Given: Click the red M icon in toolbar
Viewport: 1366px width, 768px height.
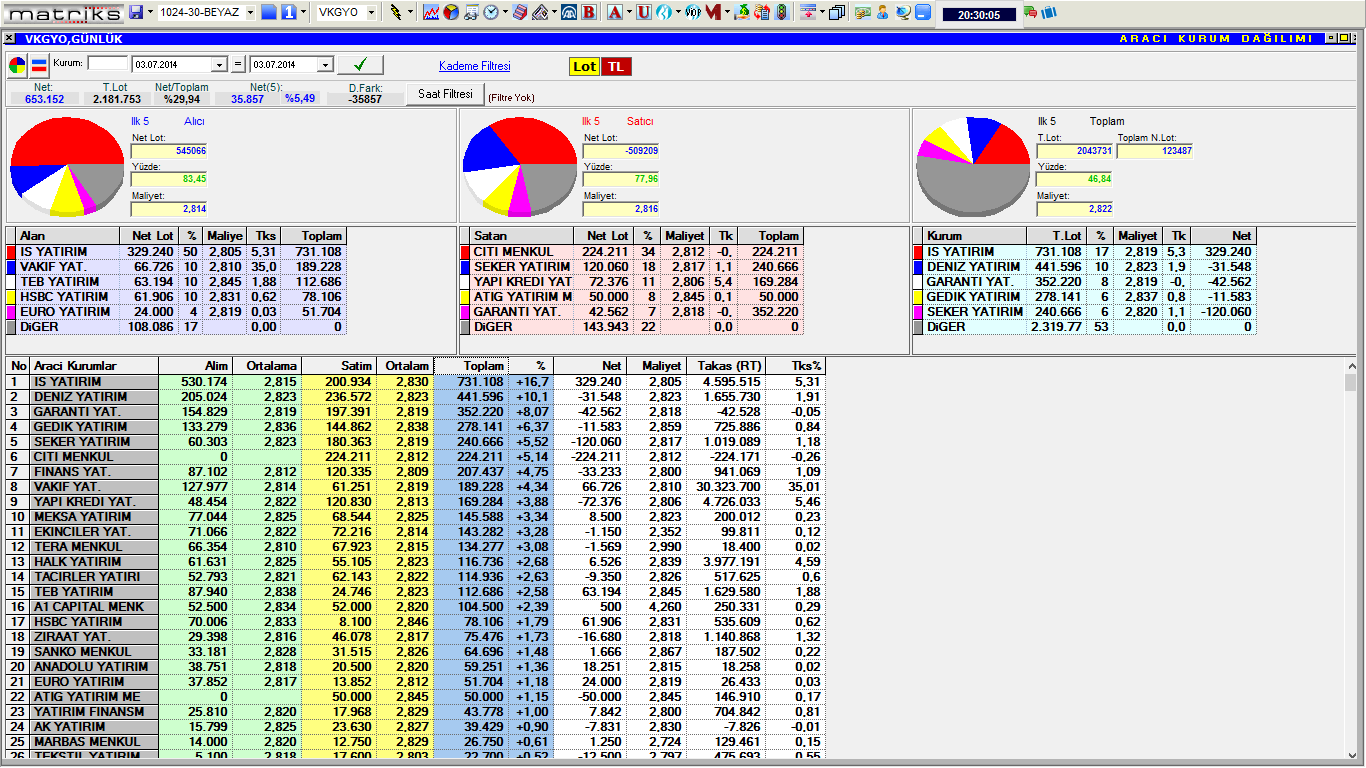Looking at the screenshot, I should pyautogui.click(x=712, y=13).
